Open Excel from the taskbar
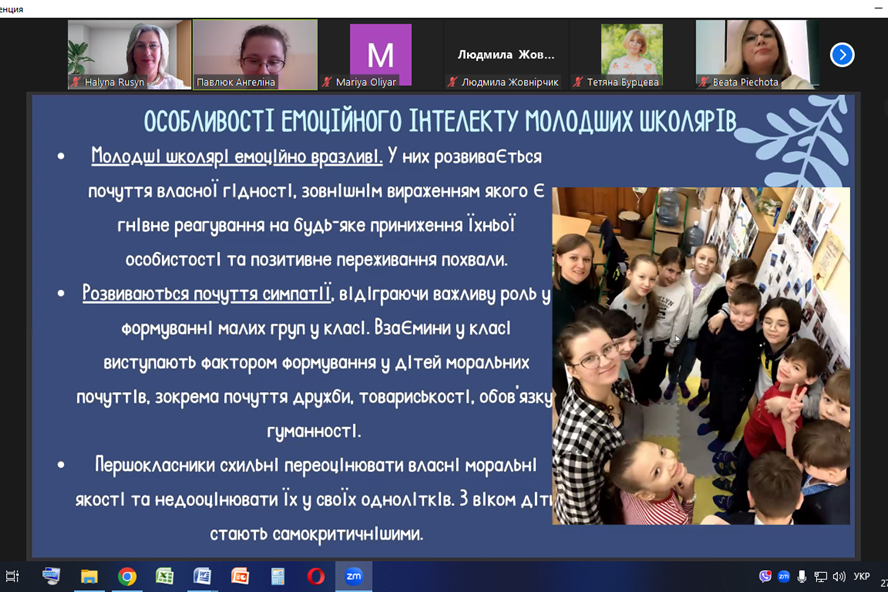Image resolution: width=888 pixels, height=592 pixels. pos(165,576)
